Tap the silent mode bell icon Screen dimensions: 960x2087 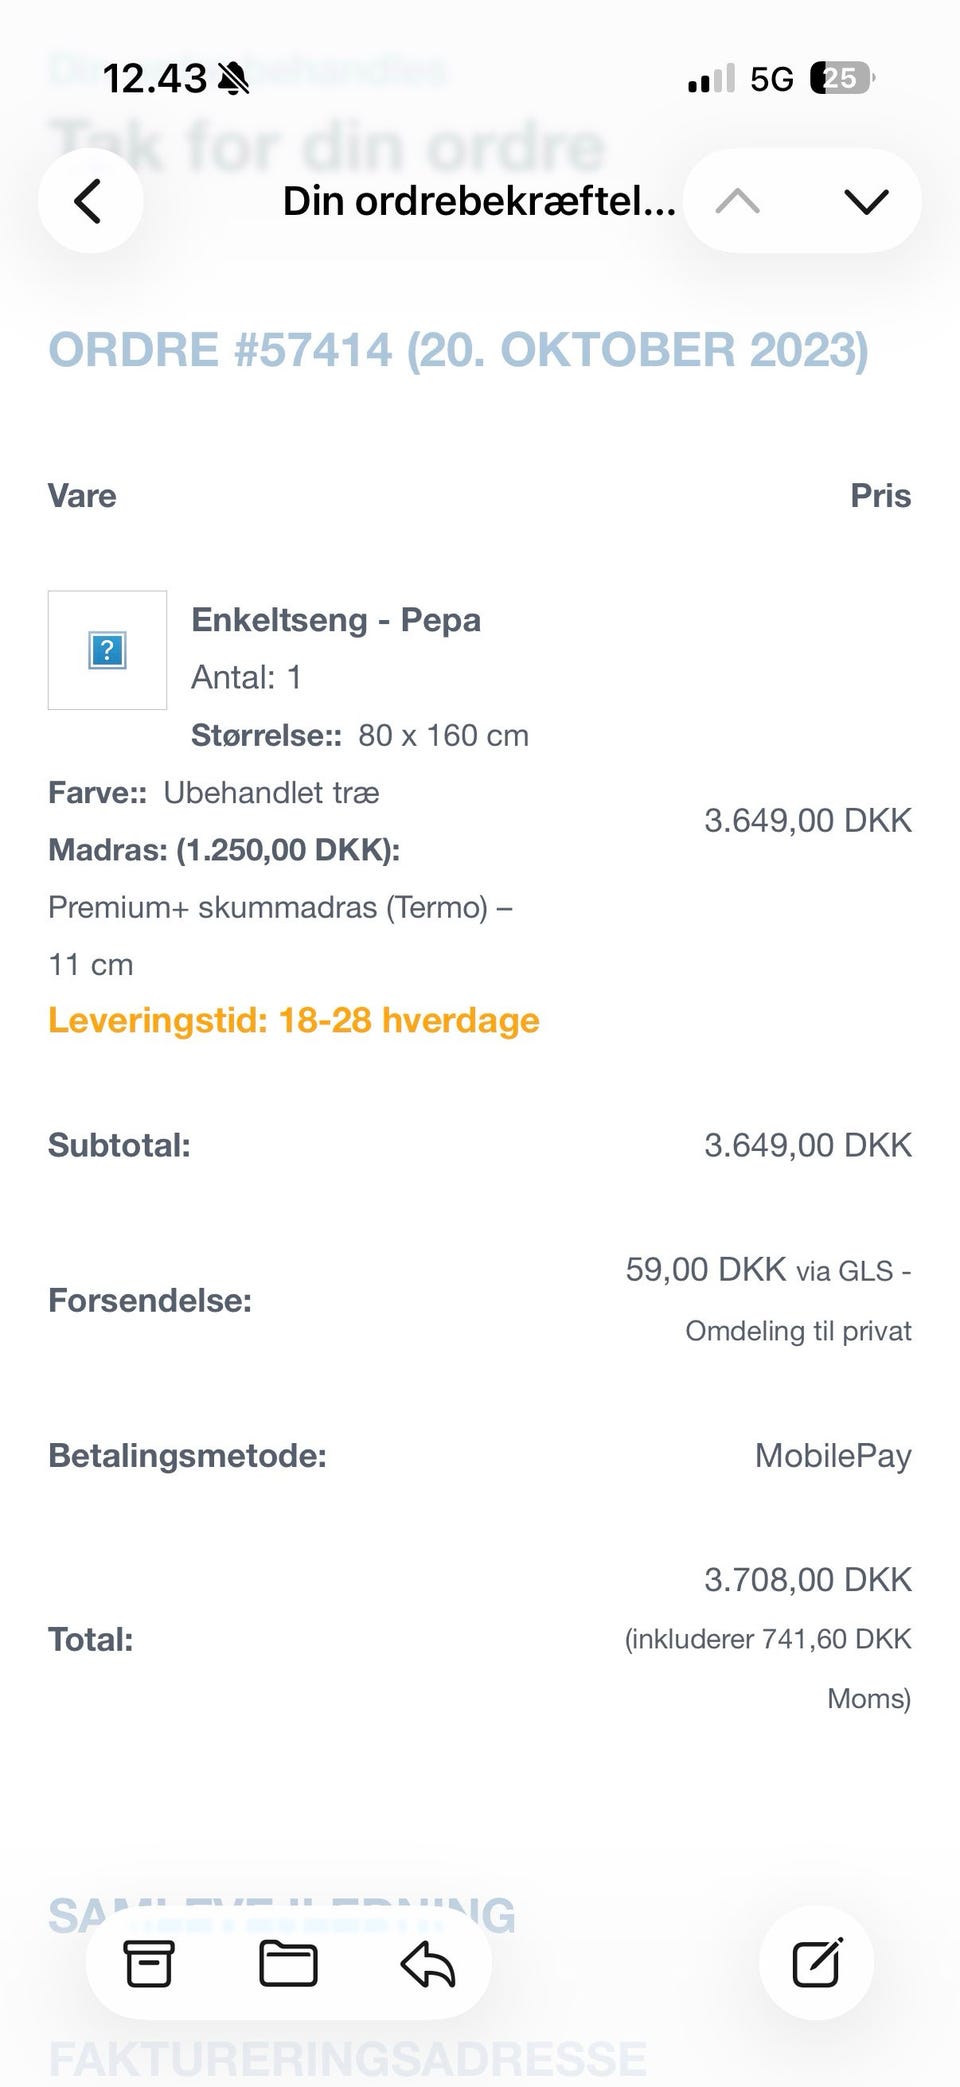tap(233, 78)
